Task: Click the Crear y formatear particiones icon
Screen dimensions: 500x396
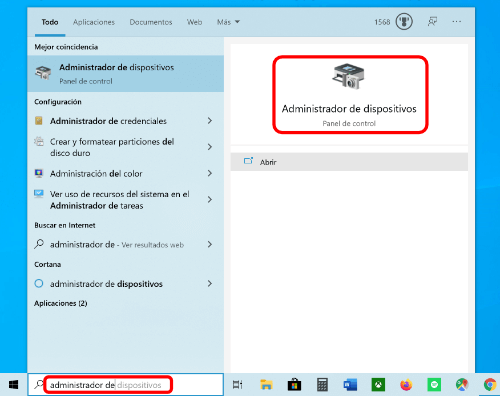Action: (39, 141)
